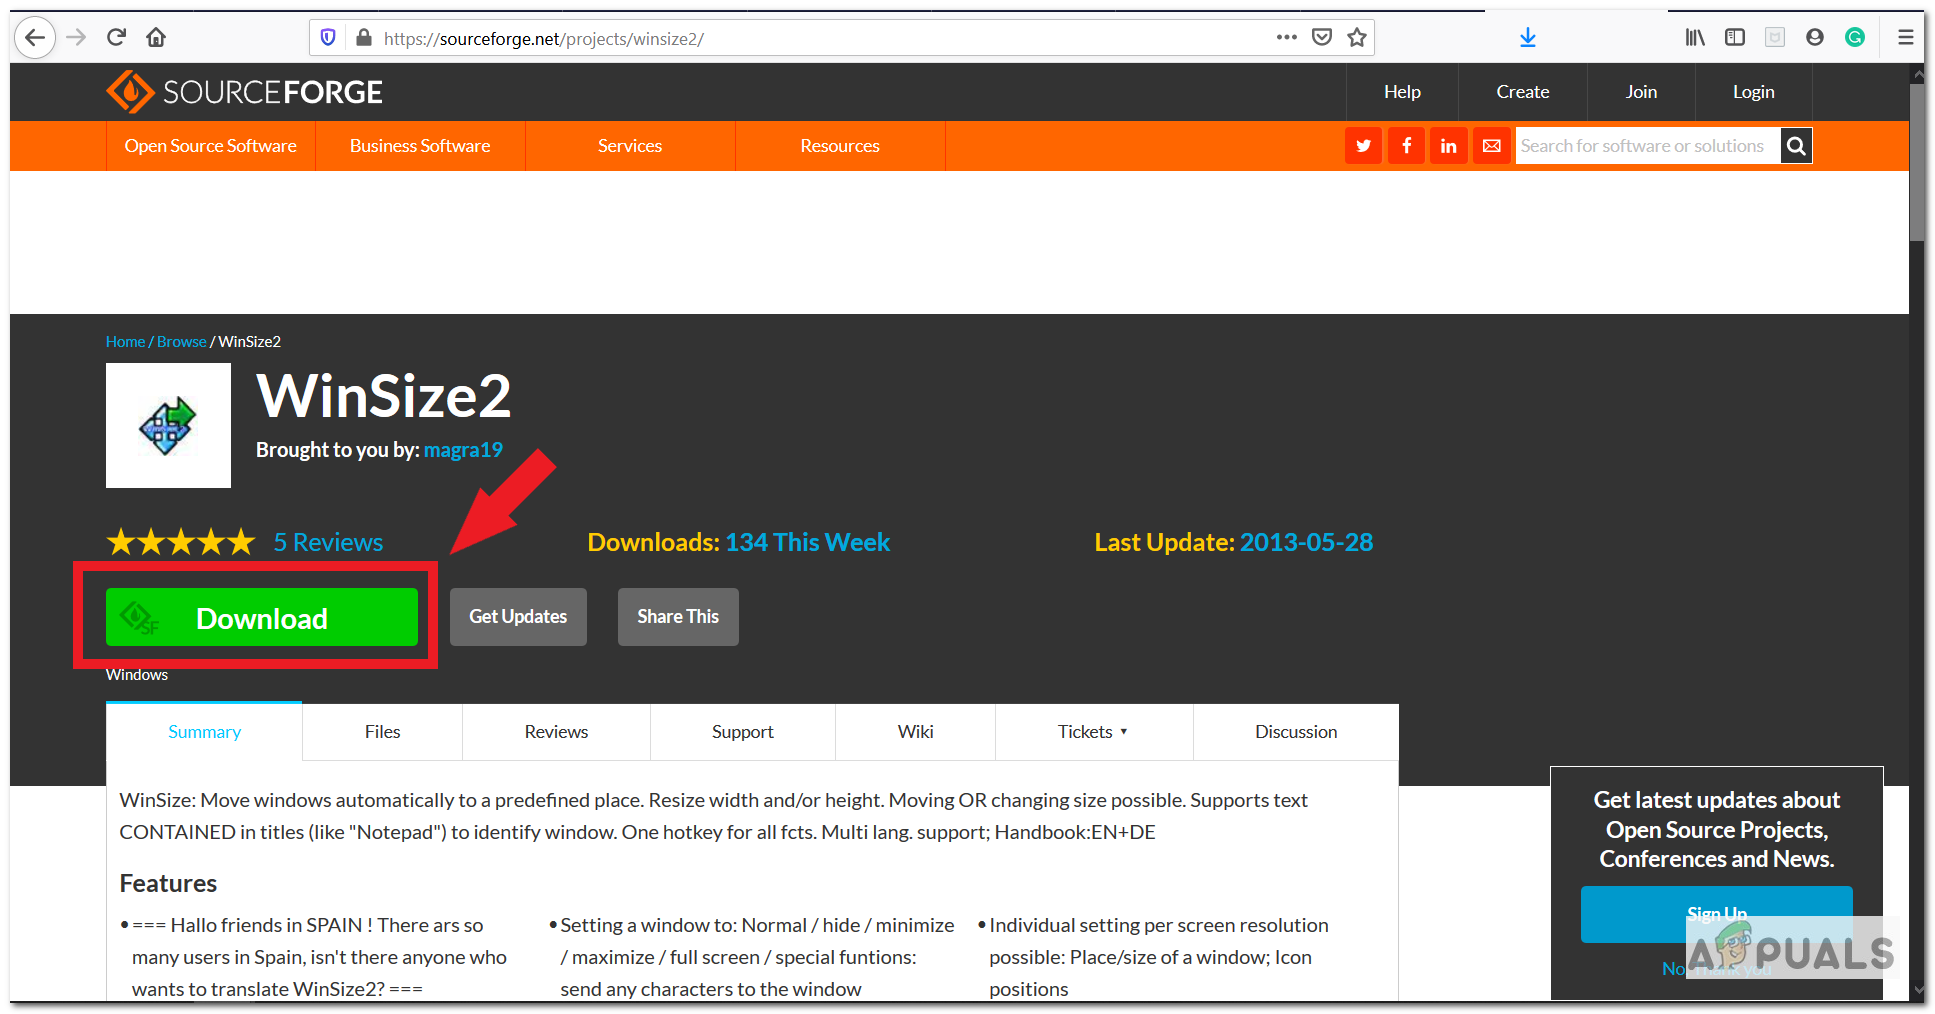Switch to the Reviews tab
This screenshot has width=1935, height=1014.
(x=556, y=732)
